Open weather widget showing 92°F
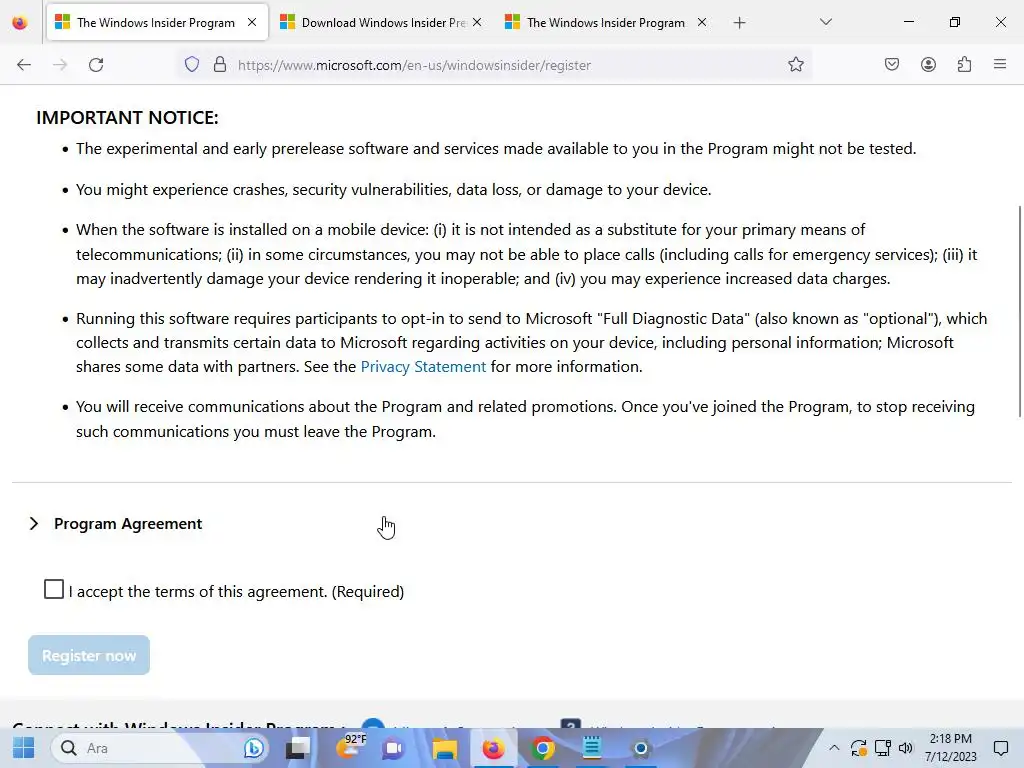The height and width of the screenshot is (768, 1024). point(351,746)
